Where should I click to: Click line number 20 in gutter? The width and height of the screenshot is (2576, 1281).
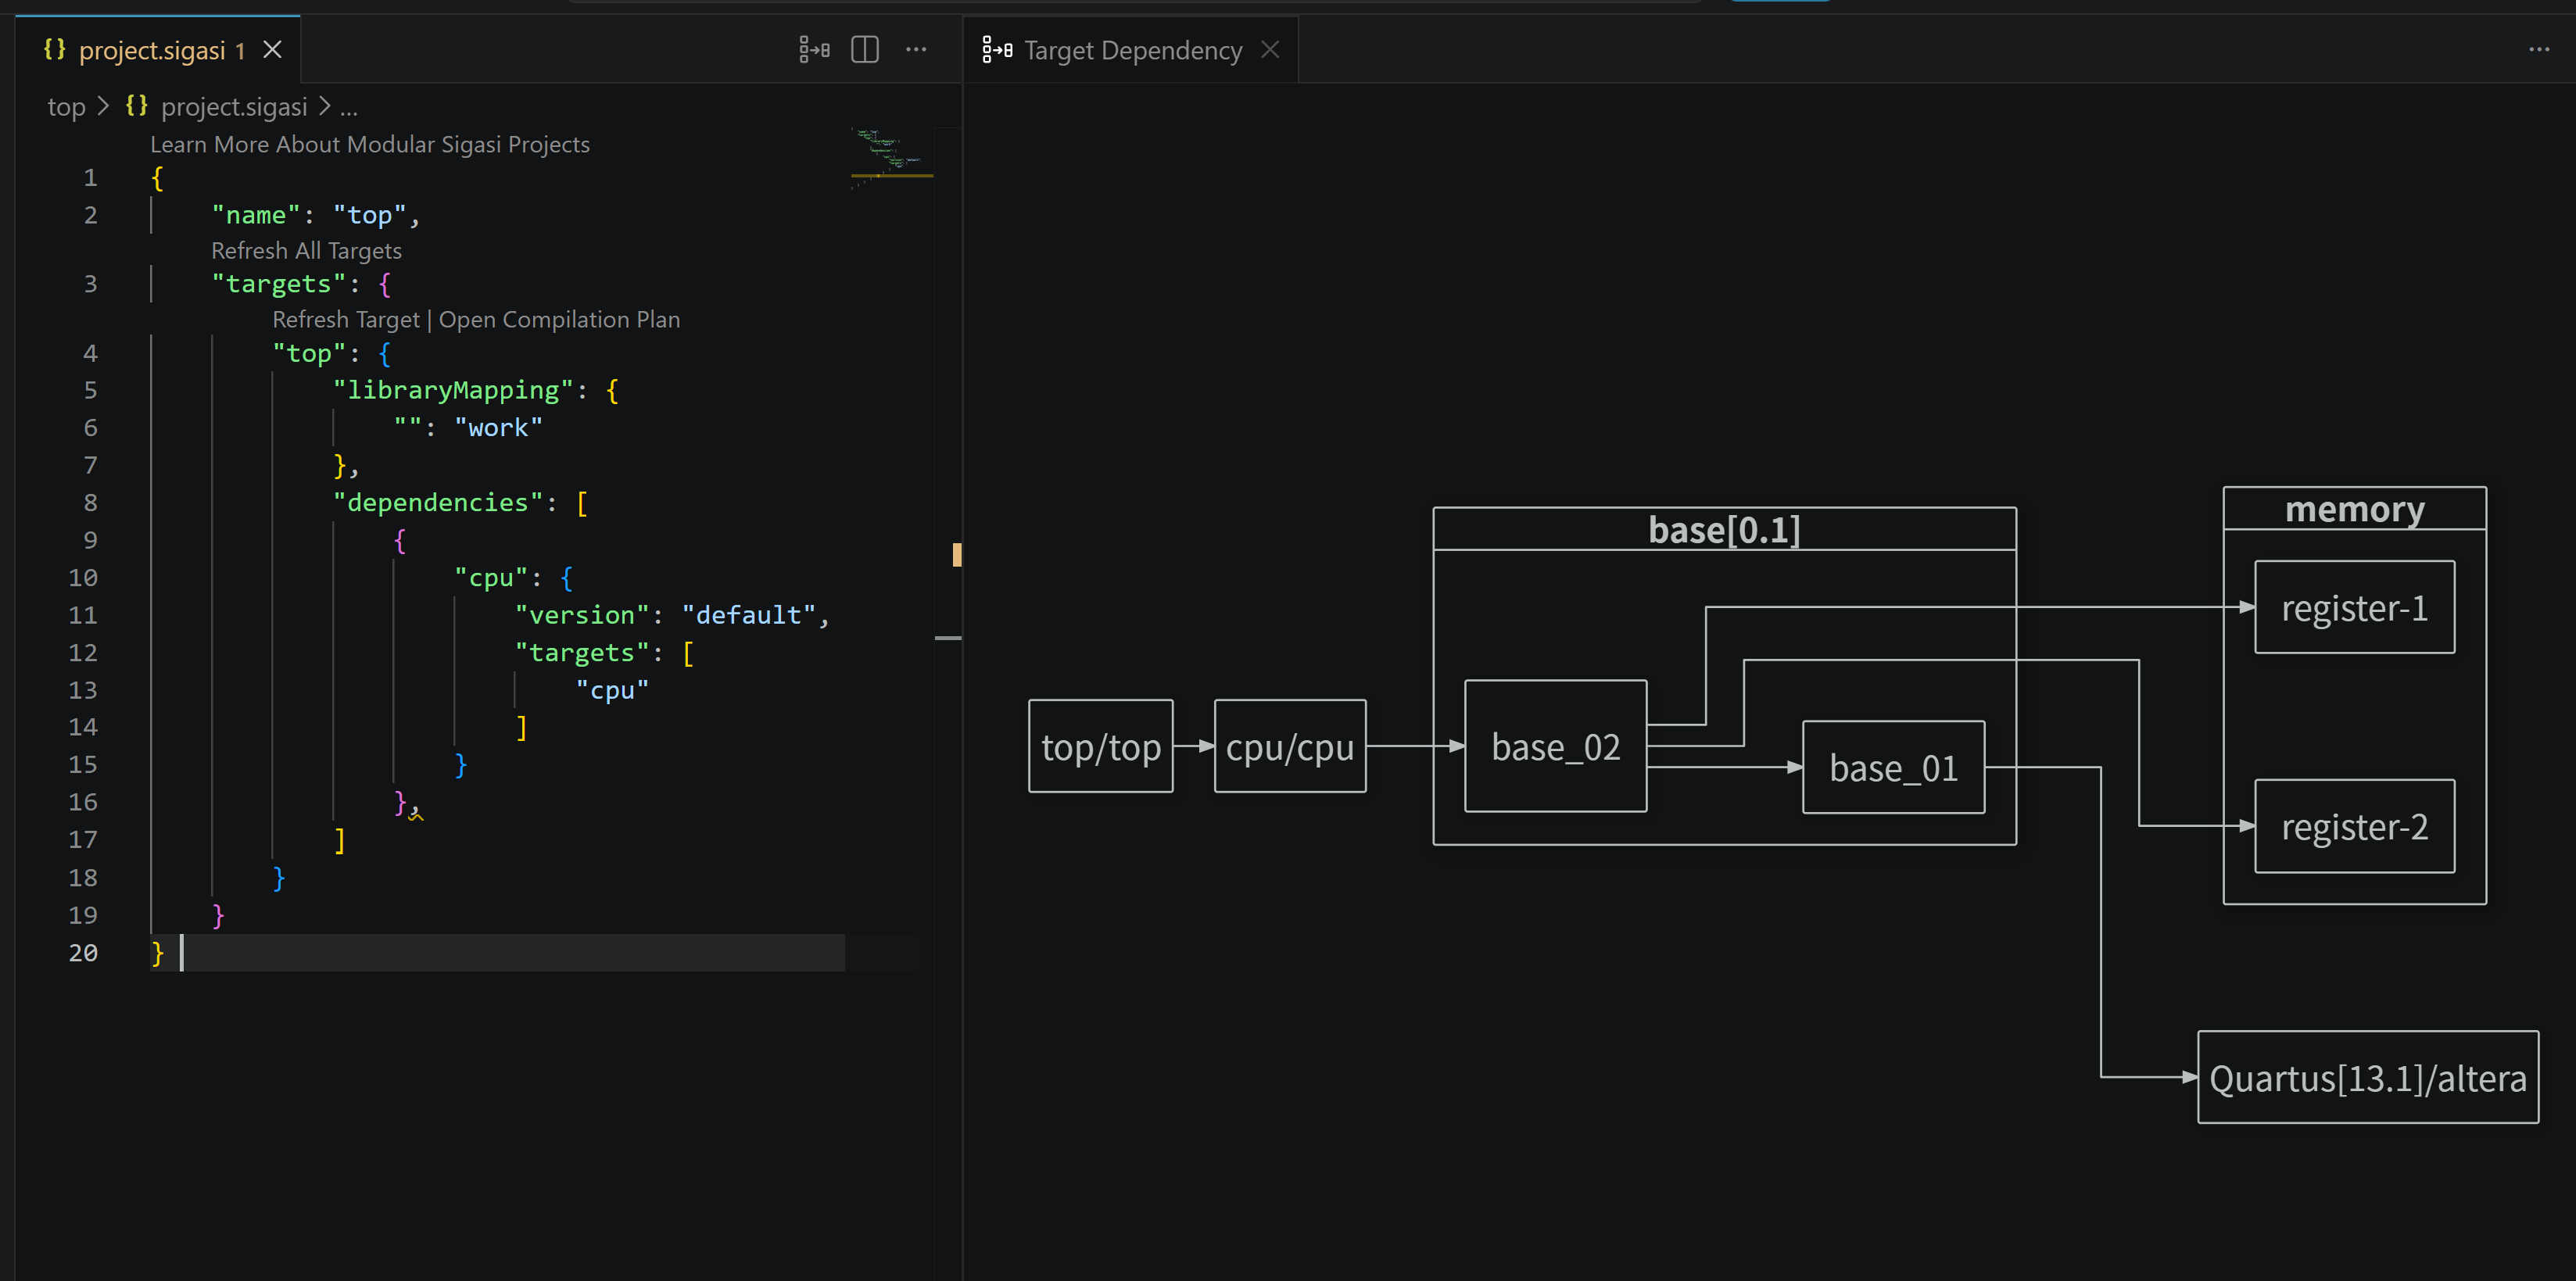pos(83,953)
